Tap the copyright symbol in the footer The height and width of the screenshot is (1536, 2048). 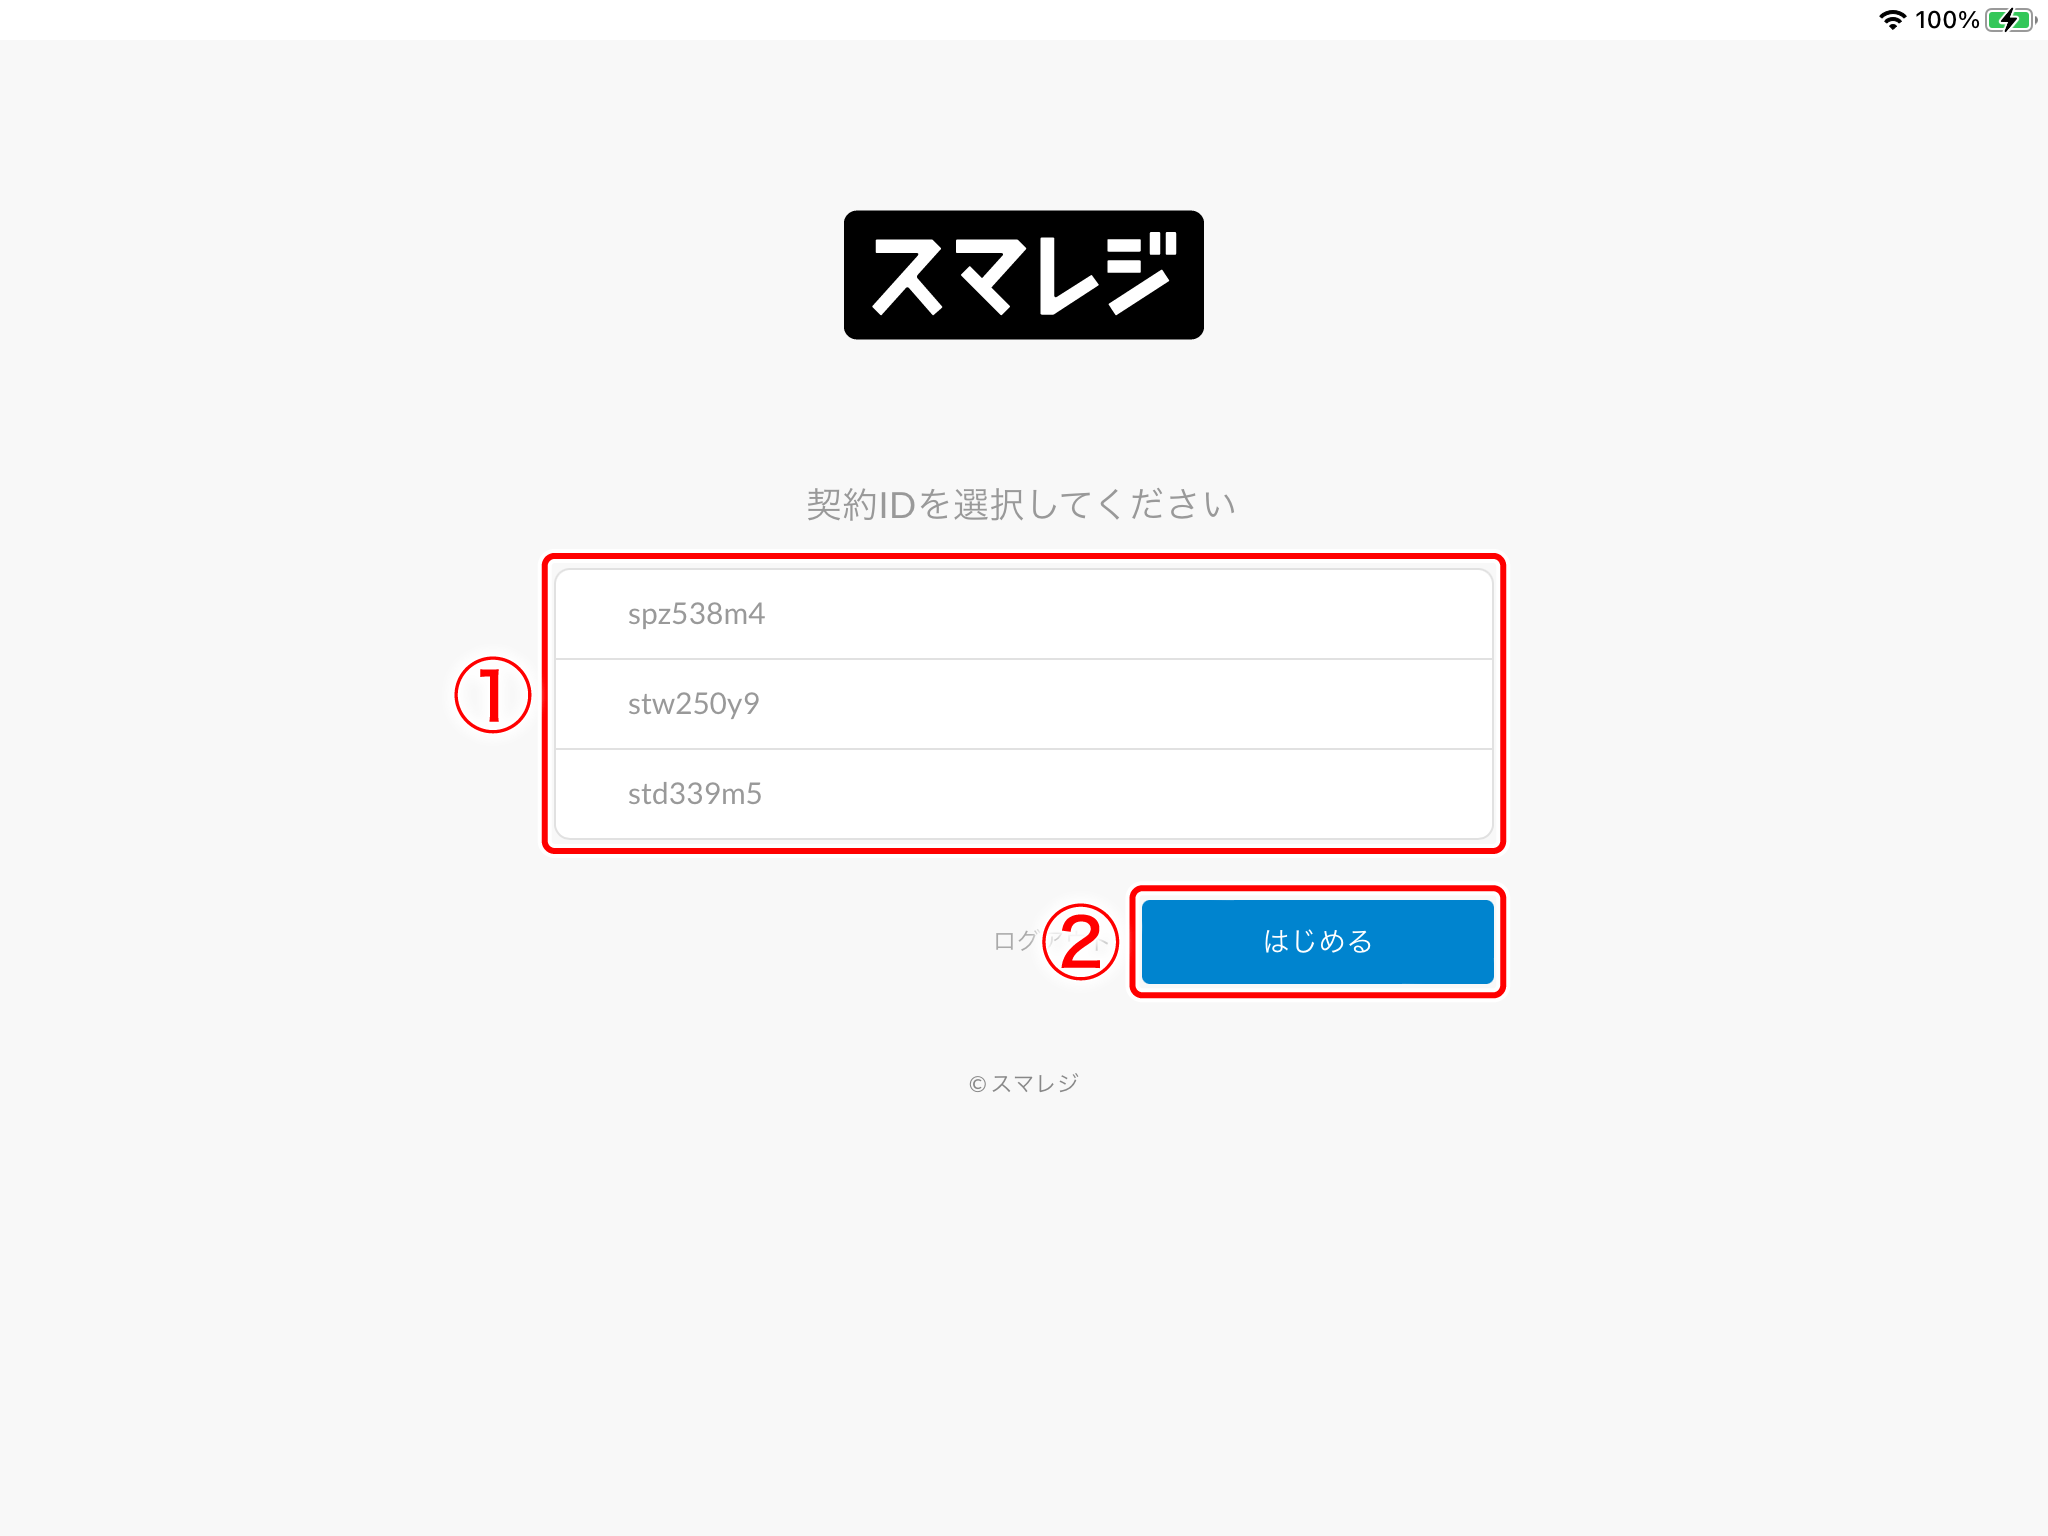[x=977, y=1085]
